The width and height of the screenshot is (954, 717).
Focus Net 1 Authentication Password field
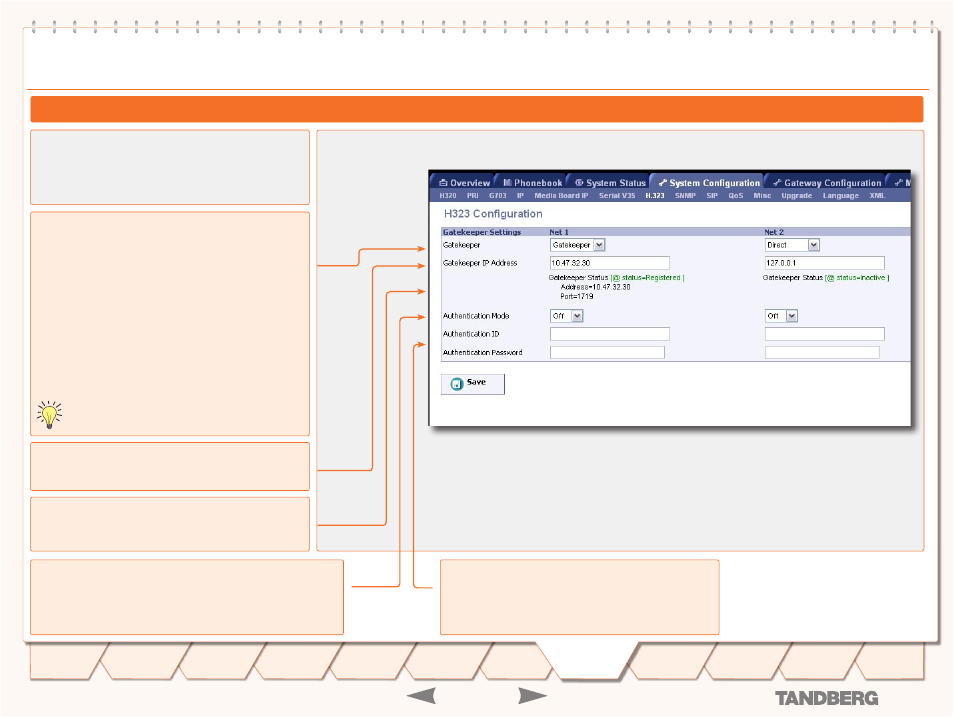point(607,352)
